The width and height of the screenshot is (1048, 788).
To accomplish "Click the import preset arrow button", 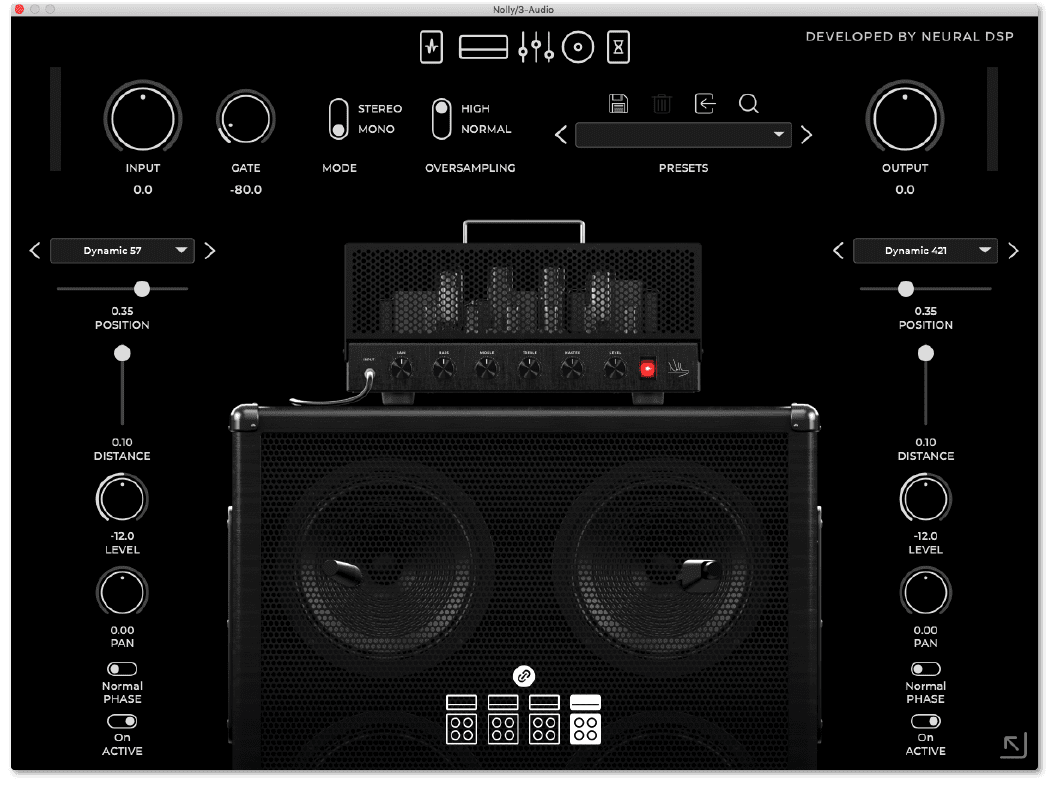I will (706, 103).
